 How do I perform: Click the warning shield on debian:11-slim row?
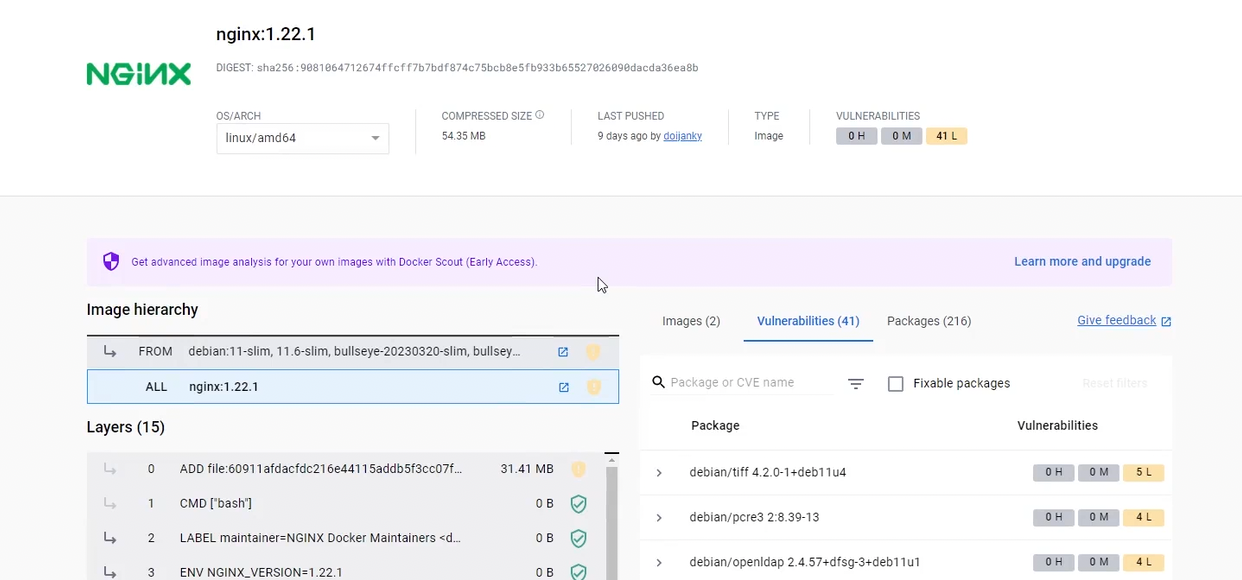pyautogui.click(x=593, y=352)
